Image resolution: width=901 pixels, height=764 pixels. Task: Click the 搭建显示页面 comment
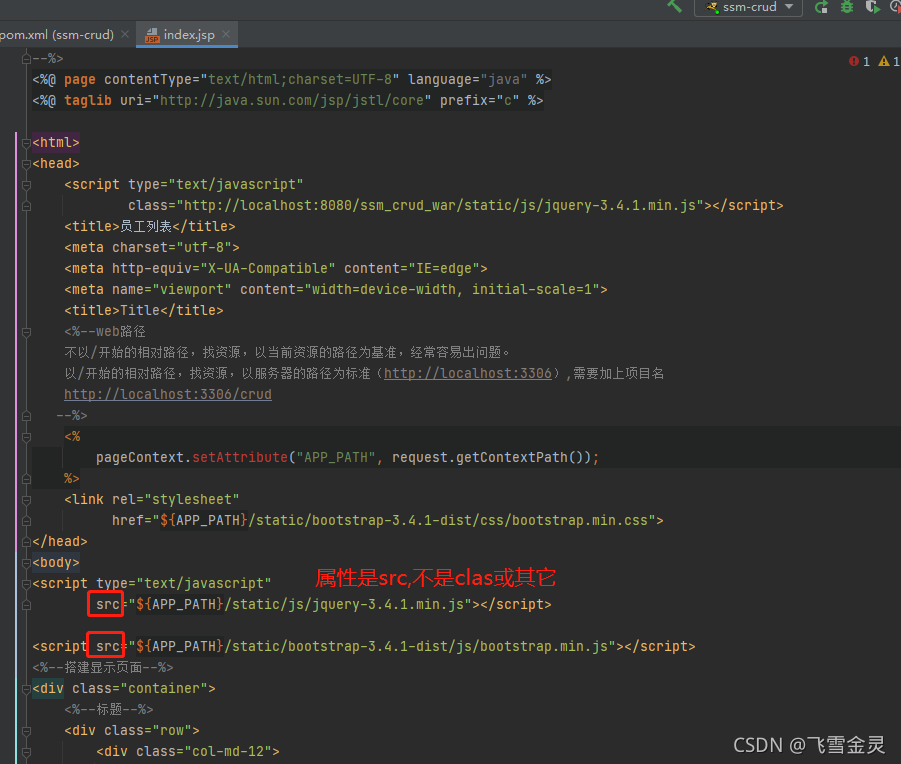[103, 667]
